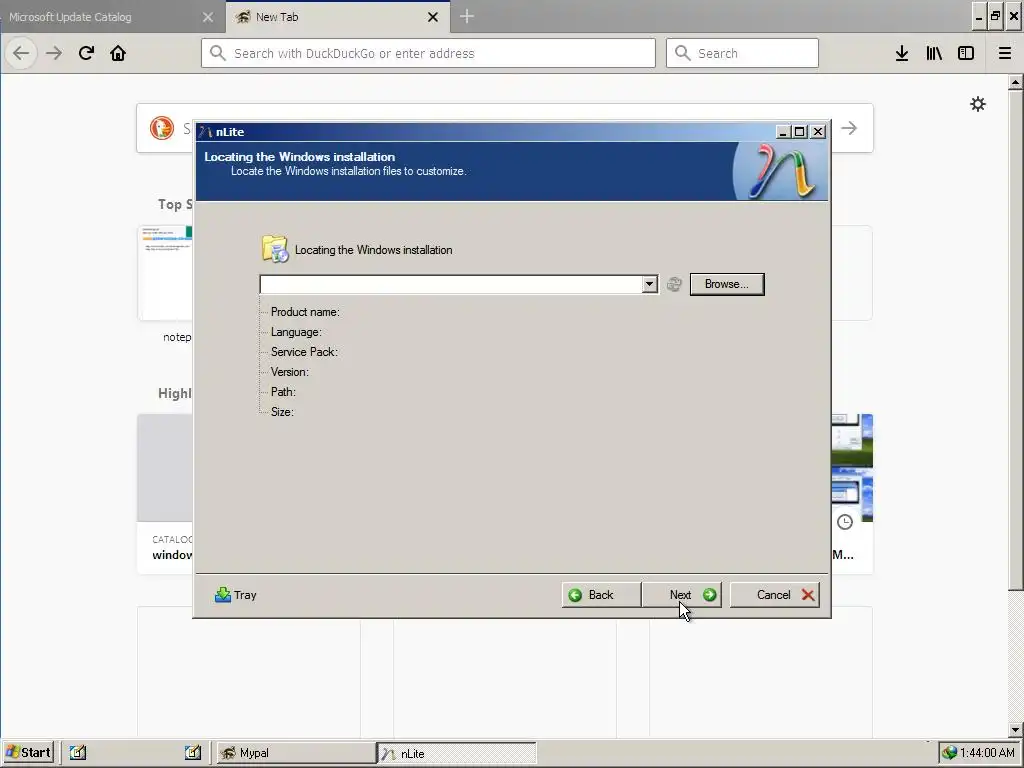The width and height of the screenshot is (1024, 768).
Task: Restore down the browser window
Action: click(995, 16)
